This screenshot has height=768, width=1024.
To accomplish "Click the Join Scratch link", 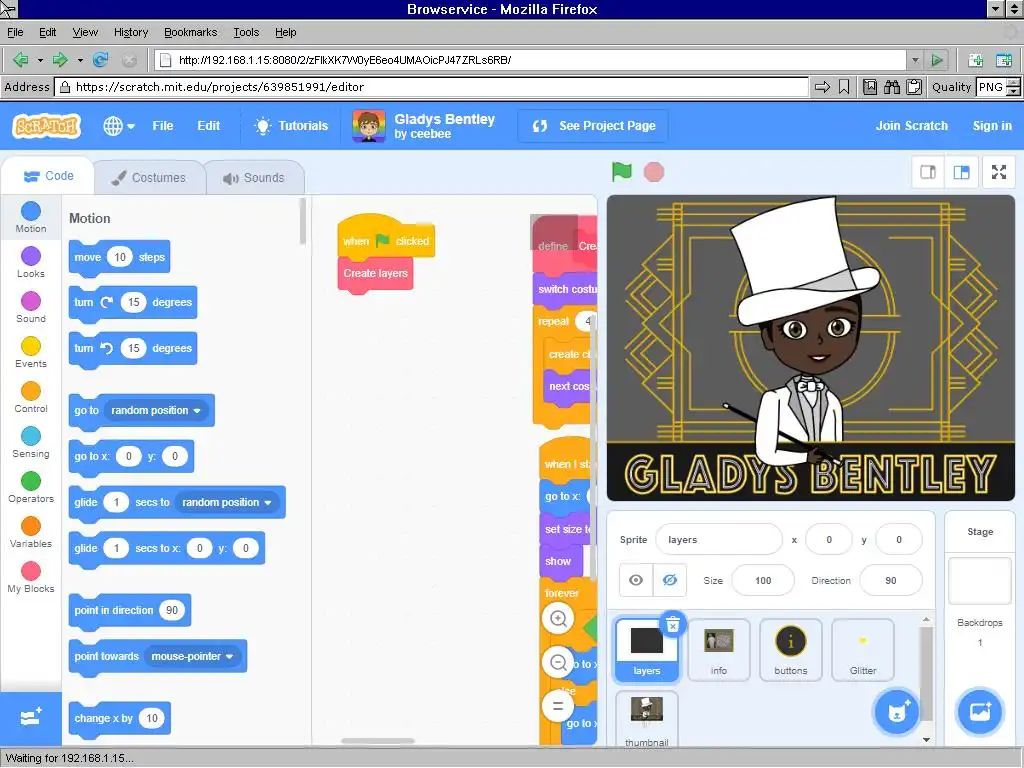I will [911, 125].
